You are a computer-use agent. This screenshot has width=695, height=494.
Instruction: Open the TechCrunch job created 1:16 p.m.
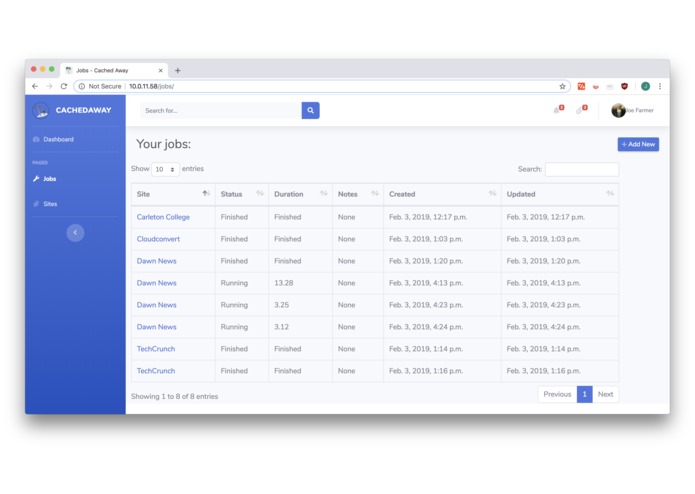click(156, 371)
